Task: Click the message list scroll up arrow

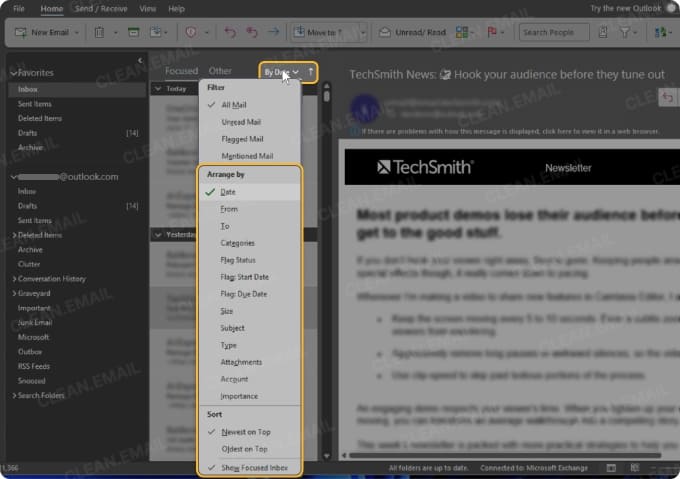Action: click(327, 86)
